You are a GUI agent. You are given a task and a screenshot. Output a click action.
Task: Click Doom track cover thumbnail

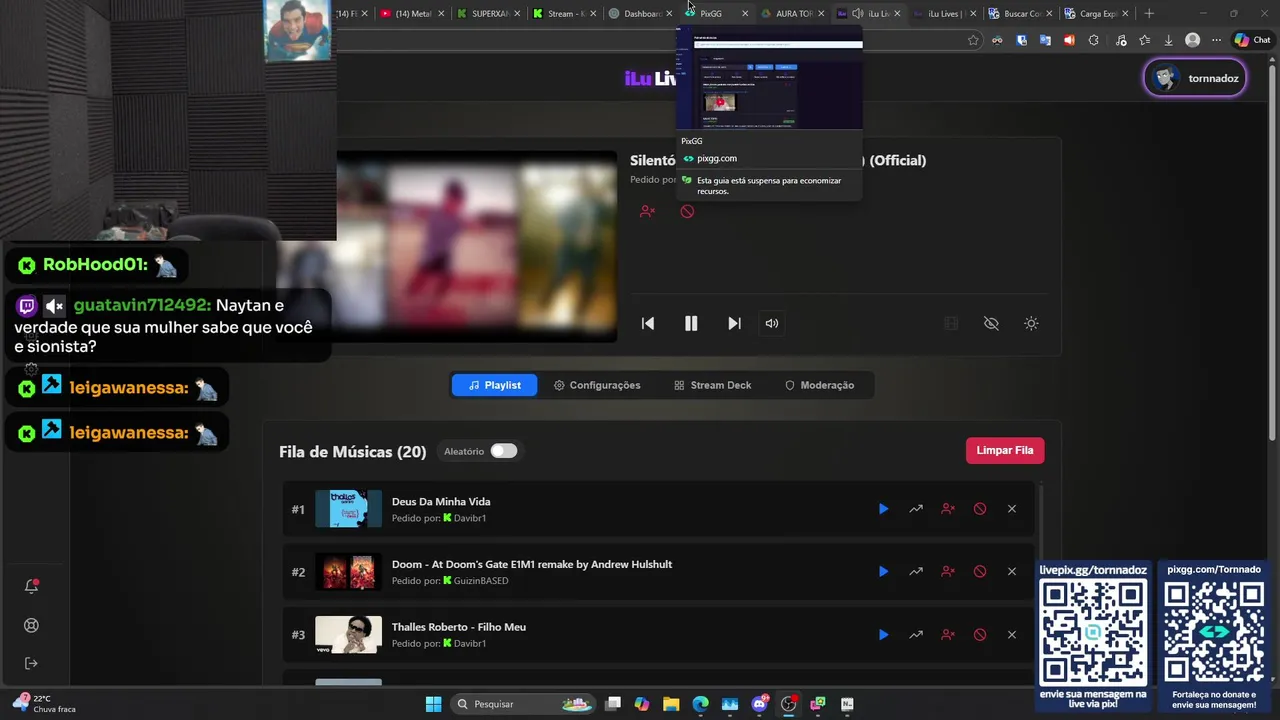(x=348, y=572)
